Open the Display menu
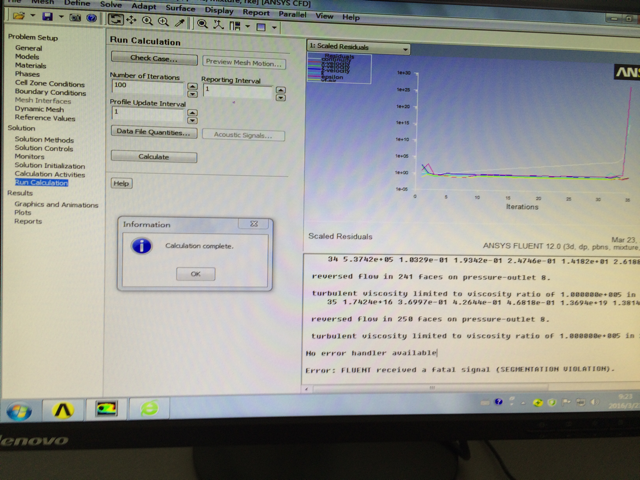Image resolution: width=640 pixels, height=480 pixels. (x=219, y=10)
